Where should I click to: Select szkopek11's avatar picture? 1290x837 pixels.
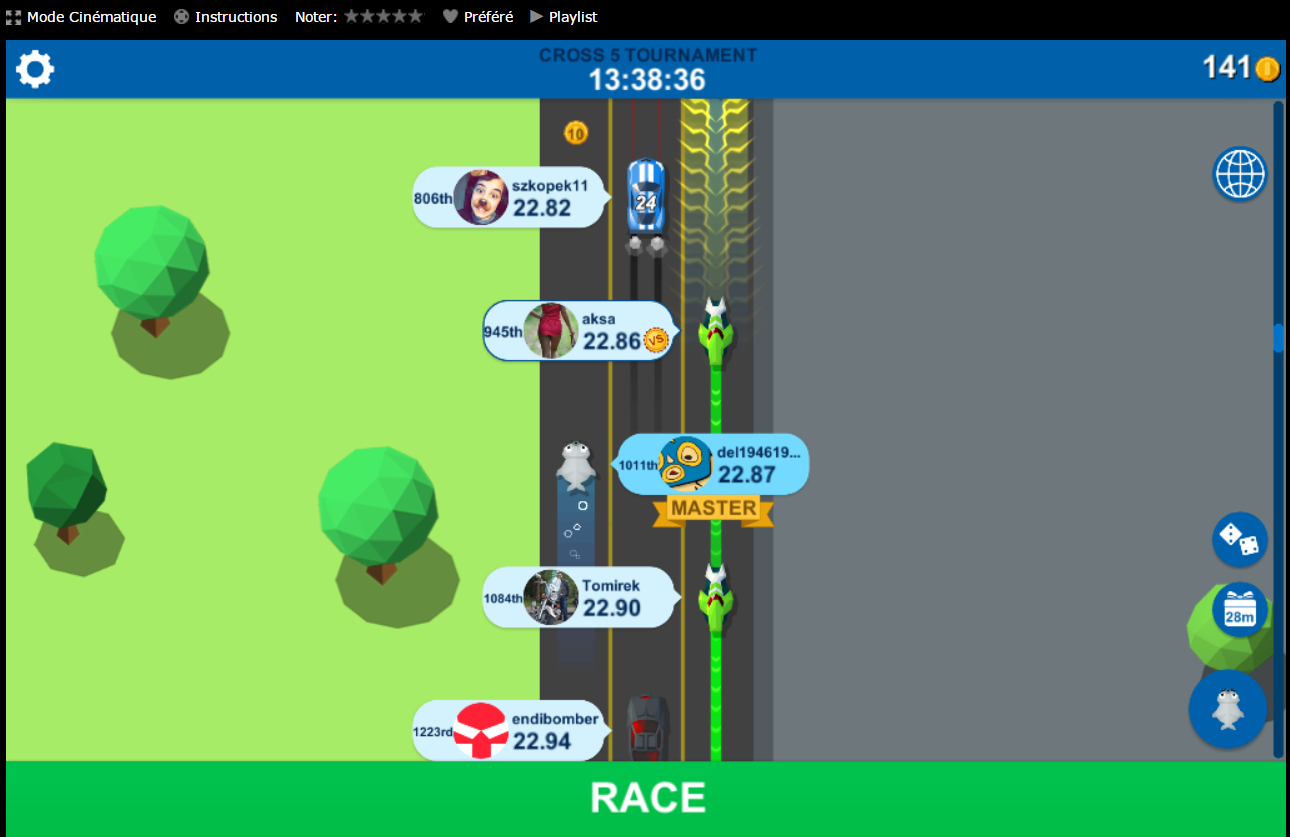point(481,197)
